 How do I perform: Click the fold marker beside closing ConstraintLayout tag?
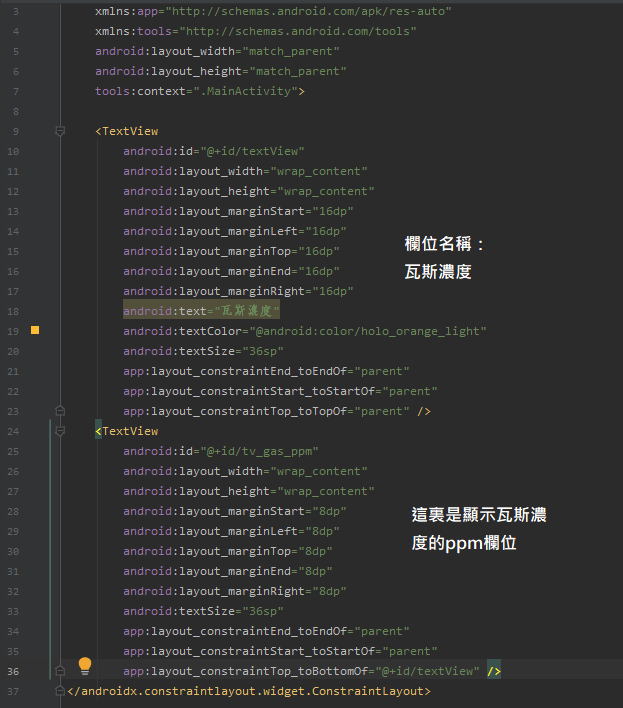[x=60, y=691]
